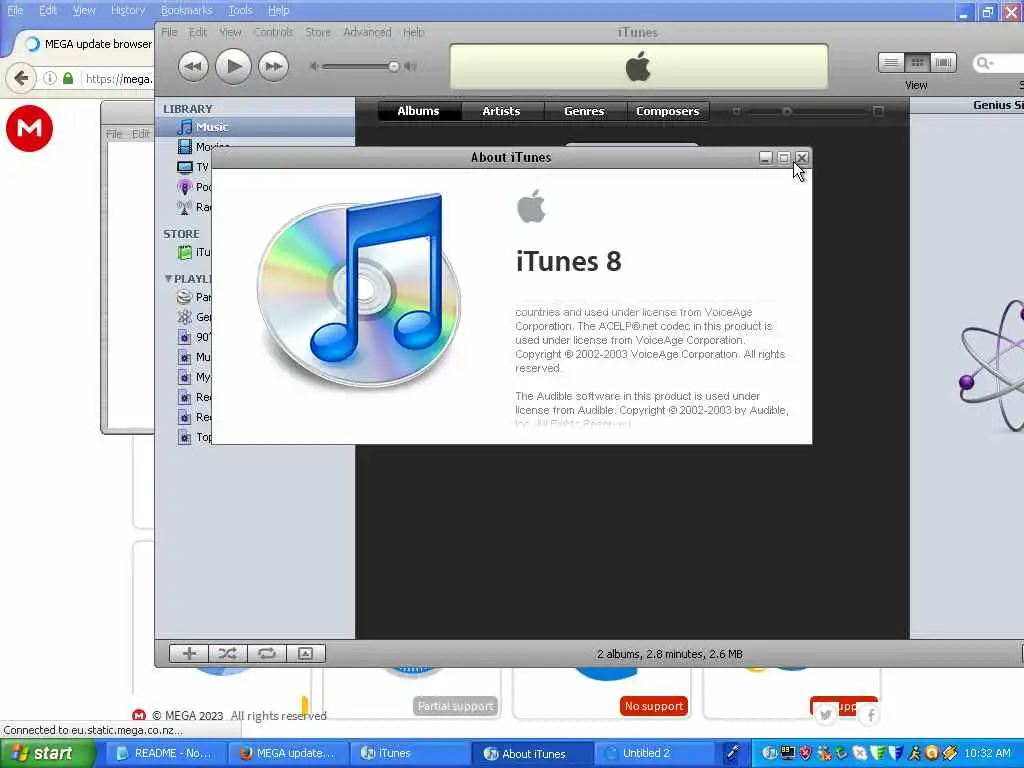The width and height of the screenshot is (1024, 768).
Task: Switch iTunes to Cover Flow view
Action: [943, 63]
